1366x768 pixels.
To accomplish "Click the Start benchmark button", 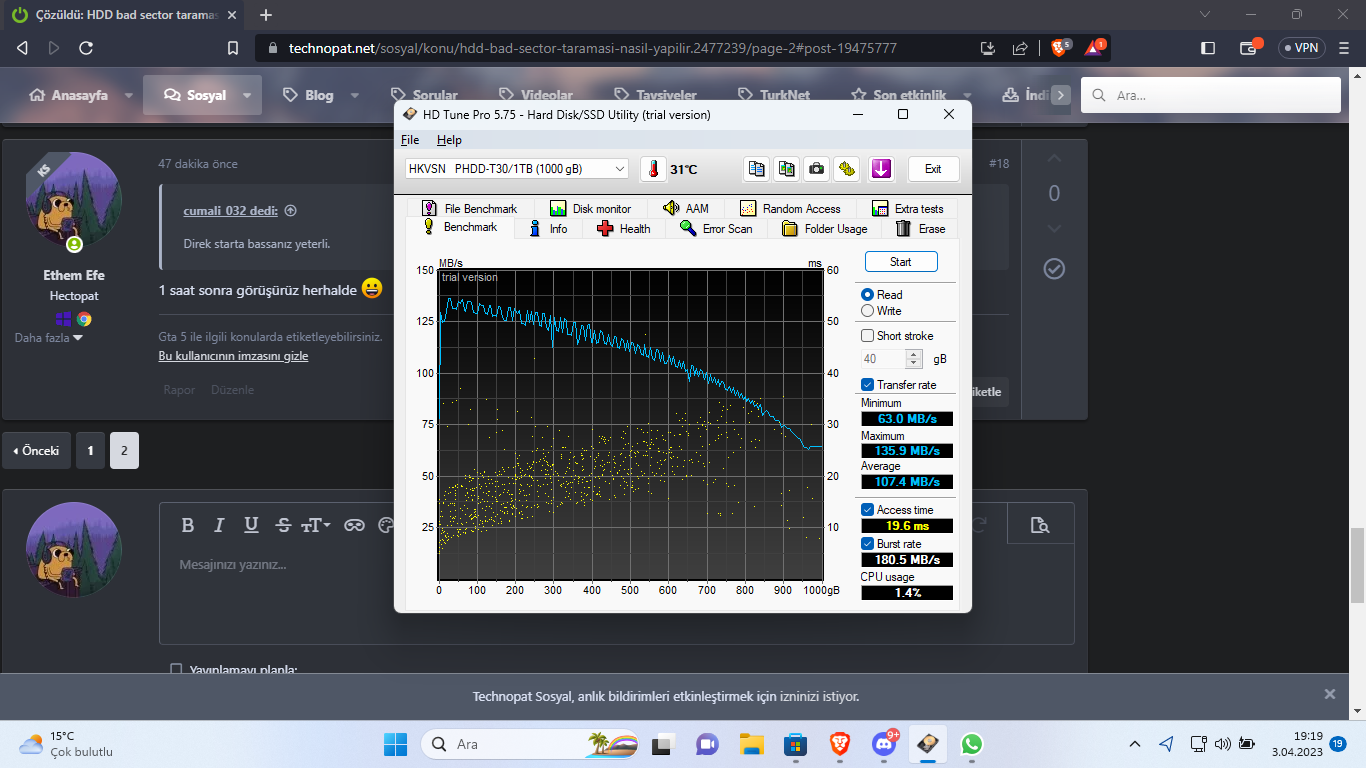I will click(901, 262).
